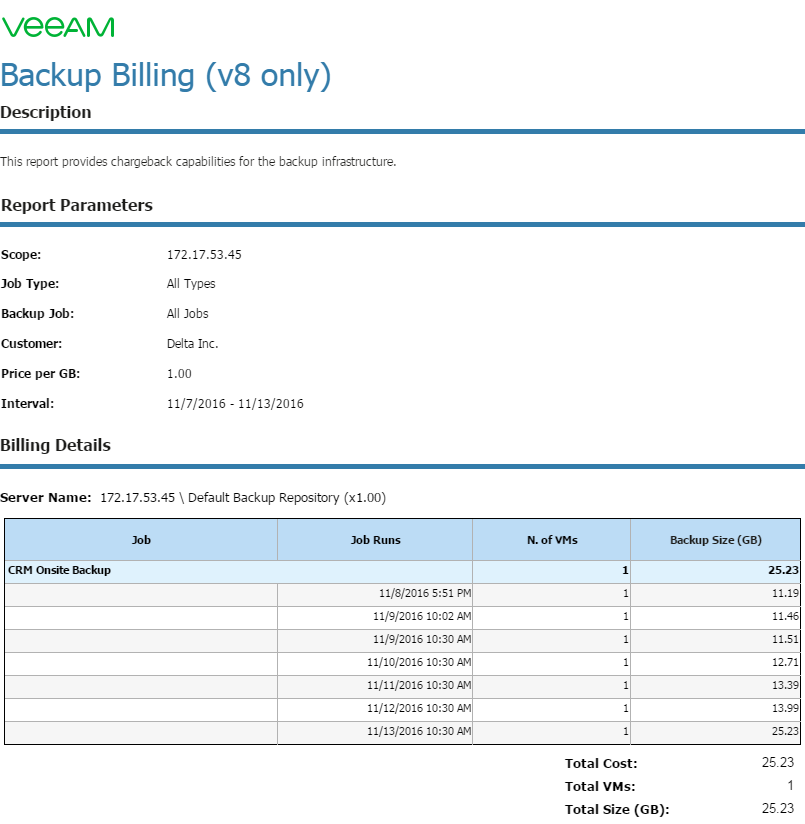The height and width of the screenshot is (824, 805).
Task: Click the Billing Details heading
Action: pyautogui.click(x=55, y=445)
